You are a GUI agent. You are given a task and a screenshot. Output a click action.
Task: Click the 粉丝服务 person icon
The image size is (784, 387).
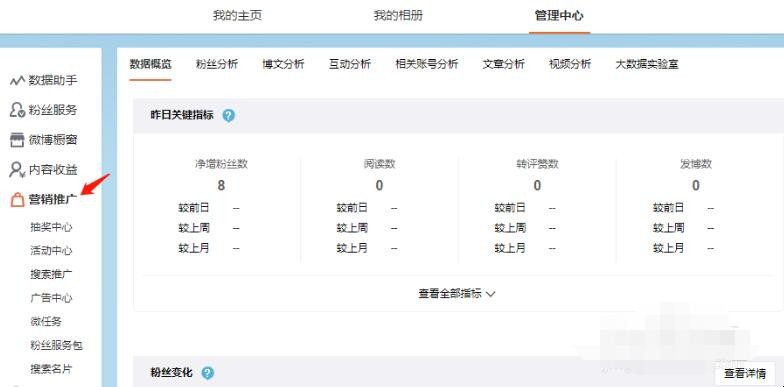pos(17,110)
